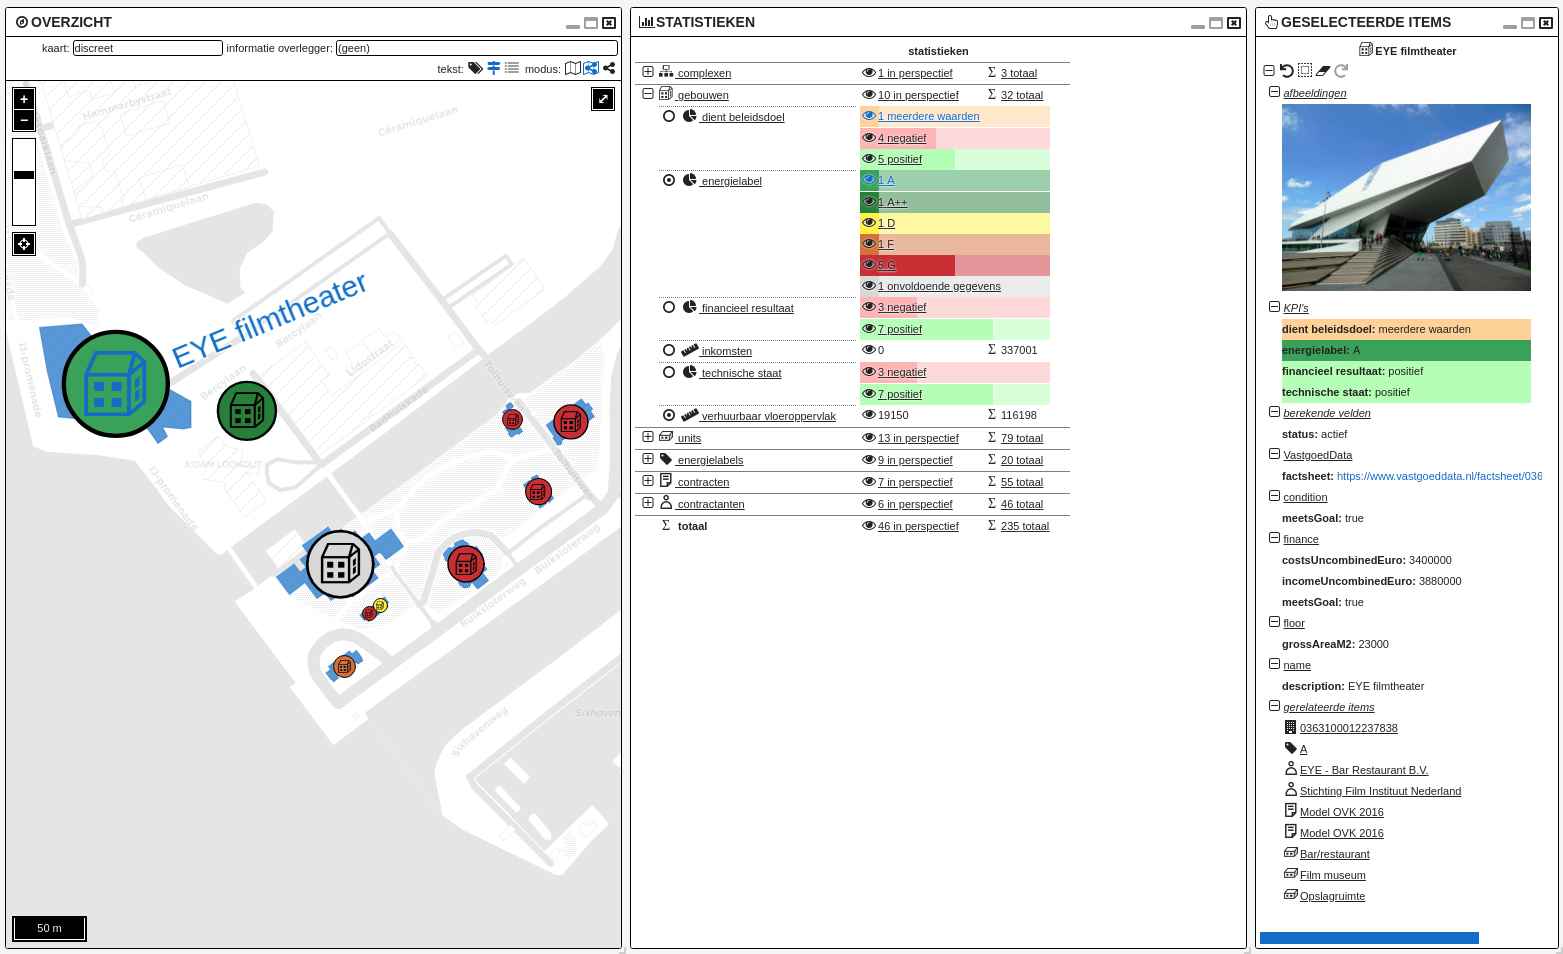Click the 235 totaal link

pos(1025,526)
